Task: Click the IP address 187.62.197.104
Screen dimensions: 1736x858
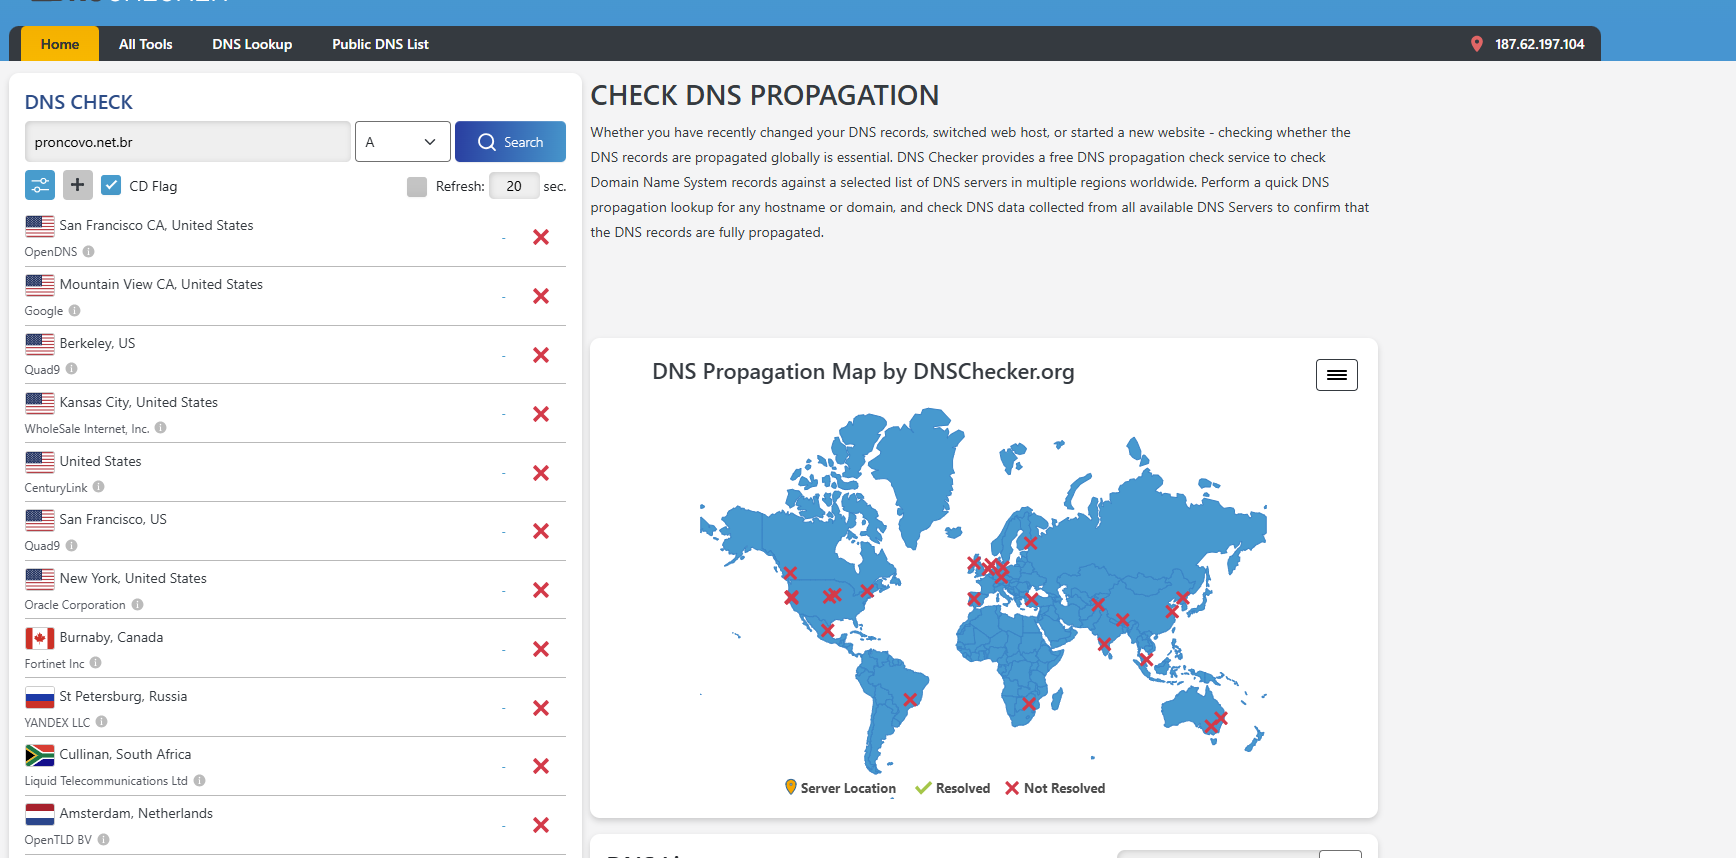Action: point(1540,44)
